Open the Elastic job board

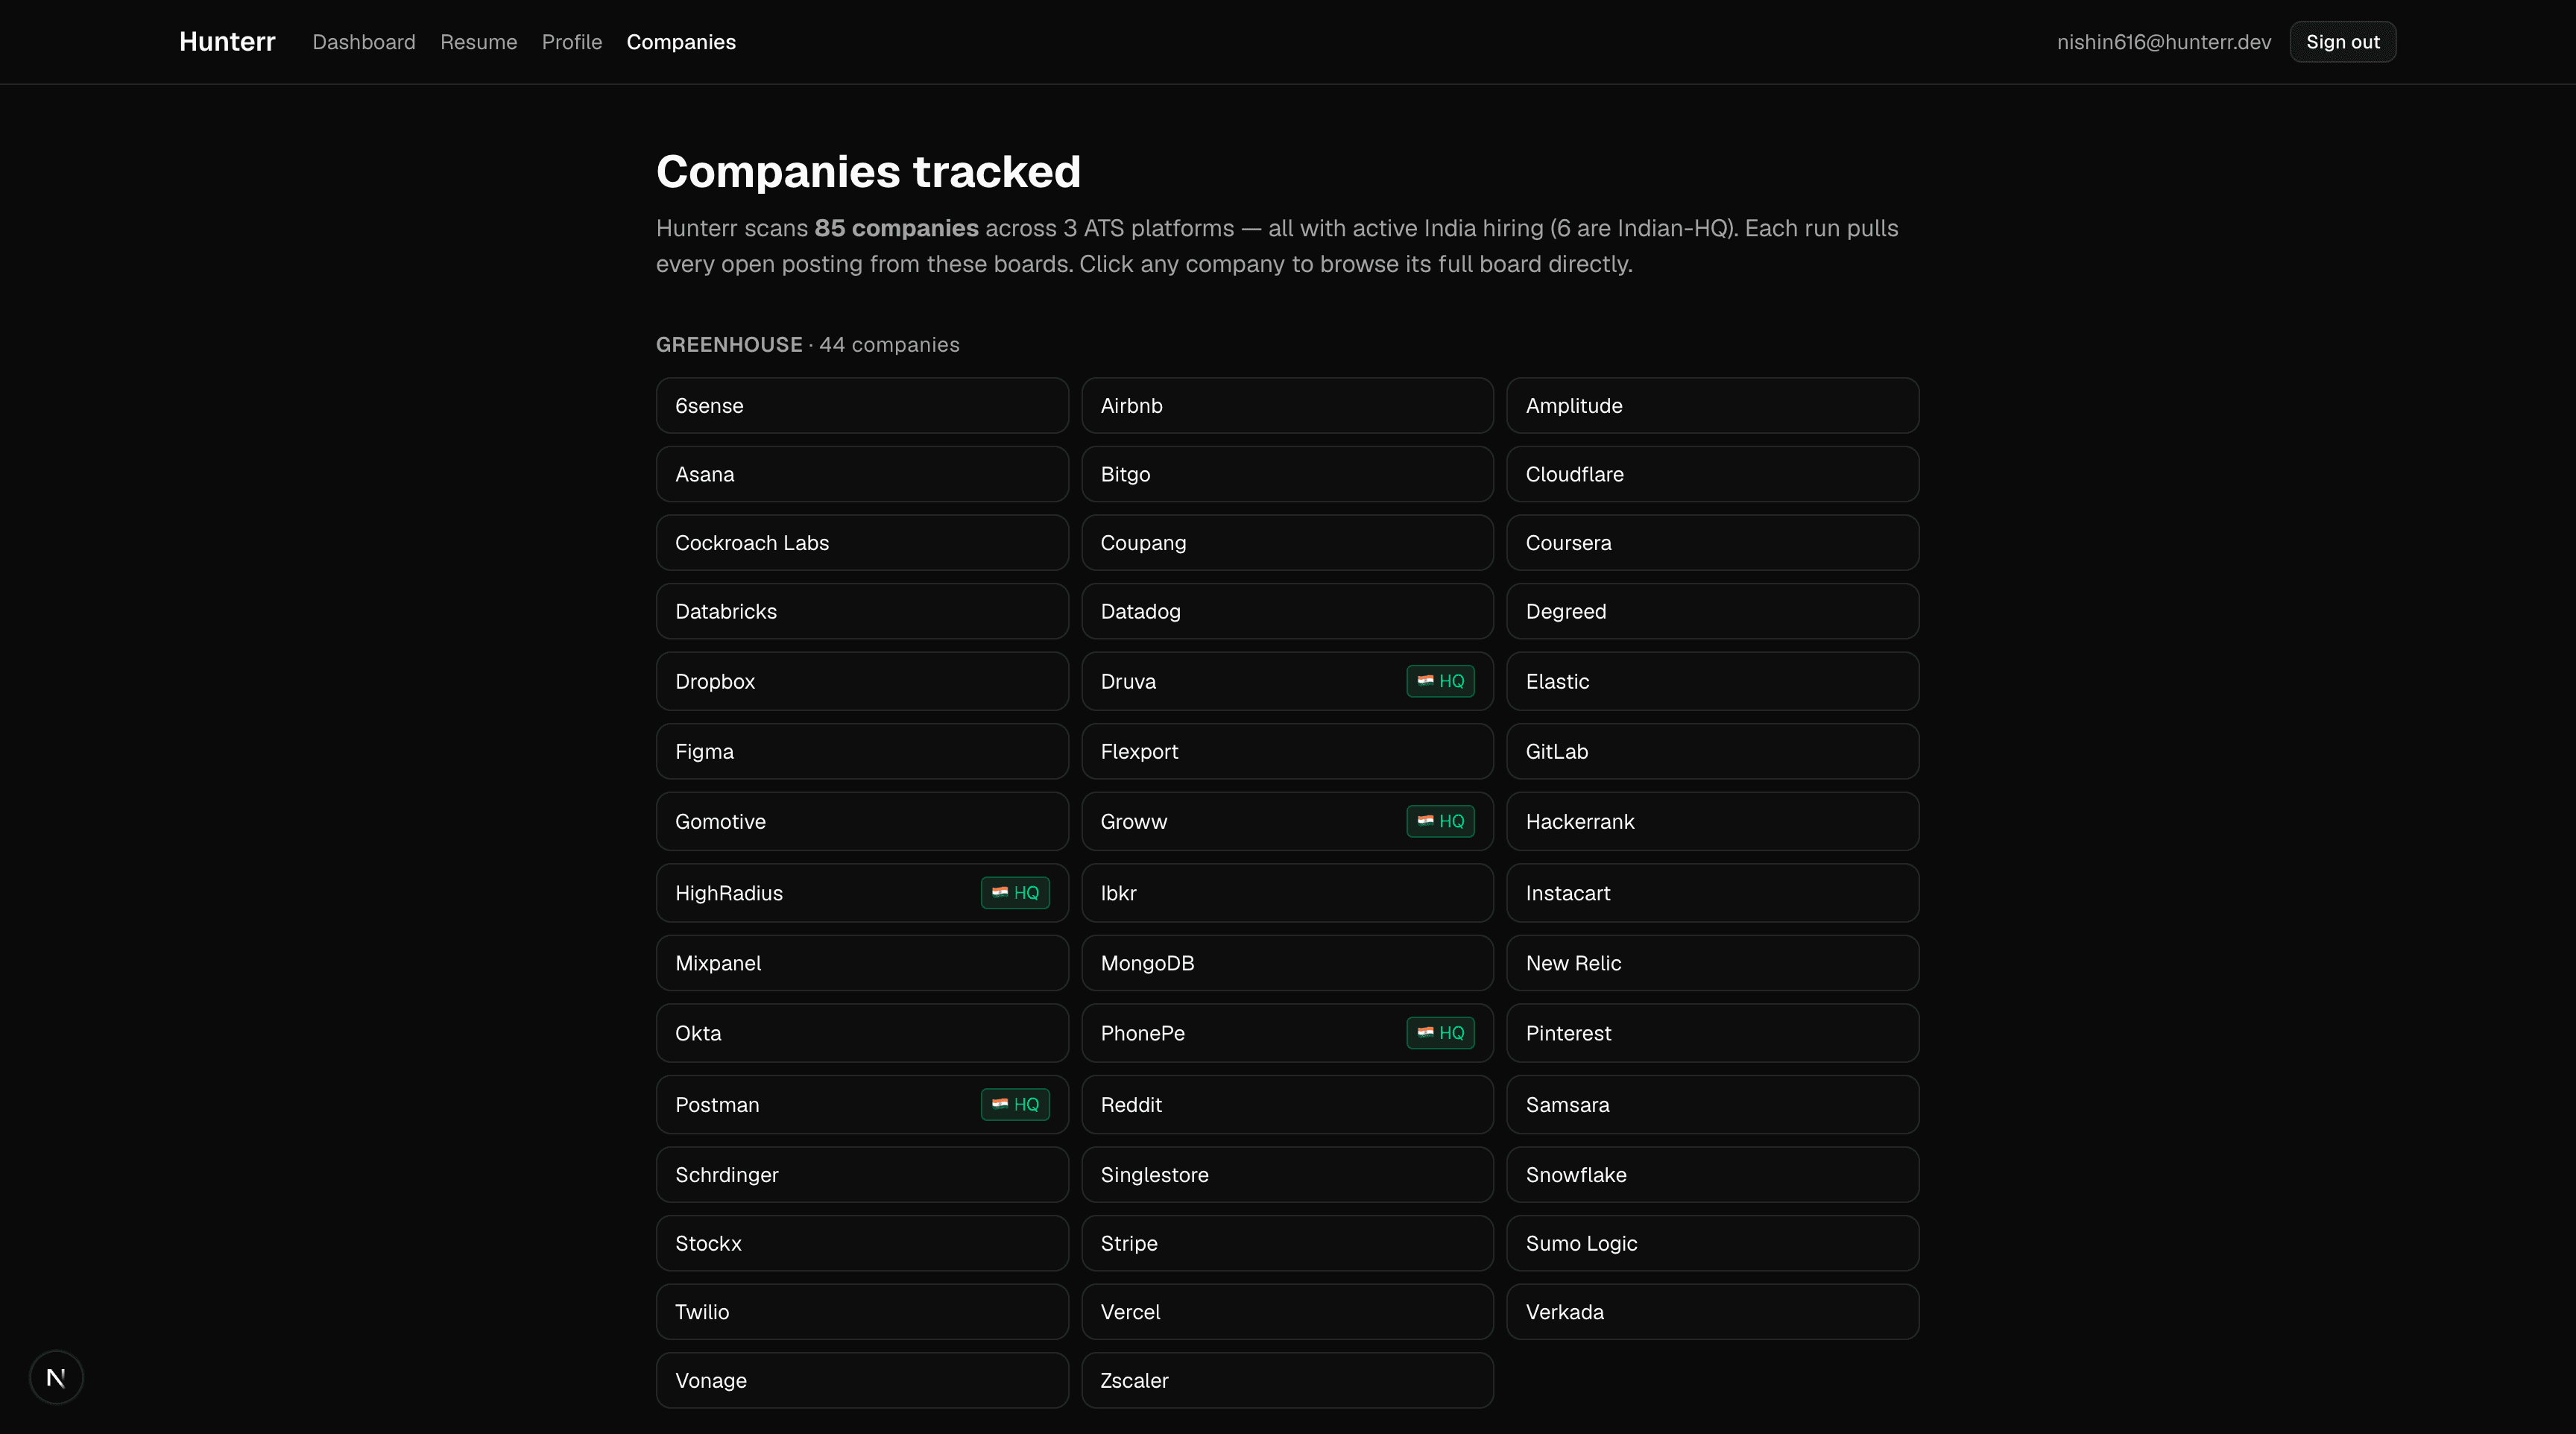coord(1713,681)
